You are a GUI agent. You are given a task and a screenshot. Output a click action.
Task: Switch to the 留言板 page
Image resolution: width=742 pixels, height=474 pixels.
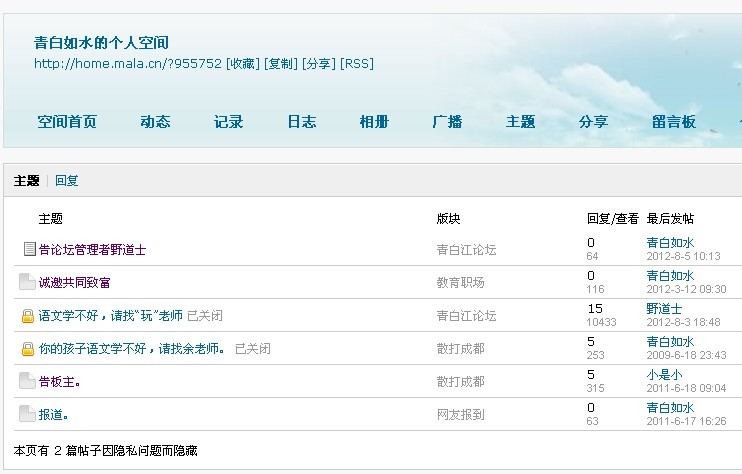tap(673, 122)
